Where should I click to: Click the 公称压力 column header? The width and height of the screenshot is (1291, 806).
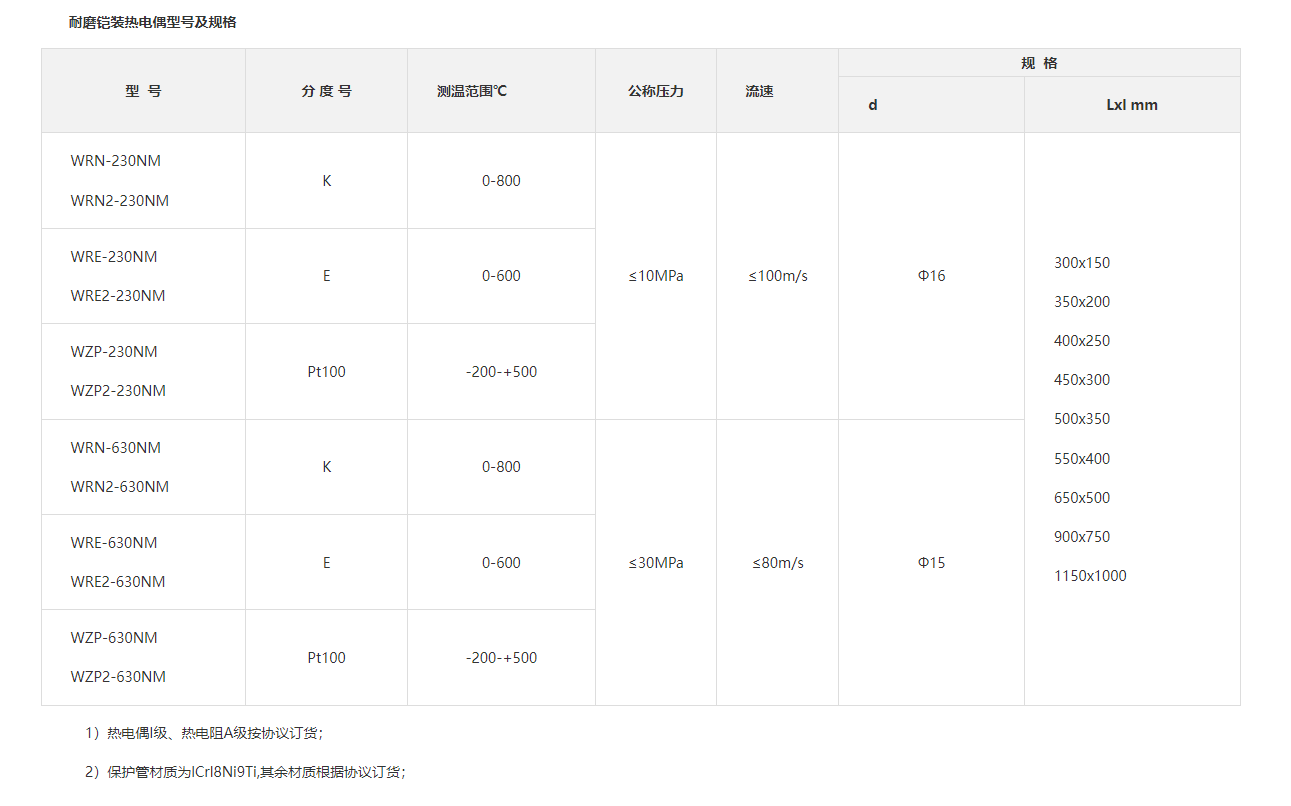(x=656, y=91)
